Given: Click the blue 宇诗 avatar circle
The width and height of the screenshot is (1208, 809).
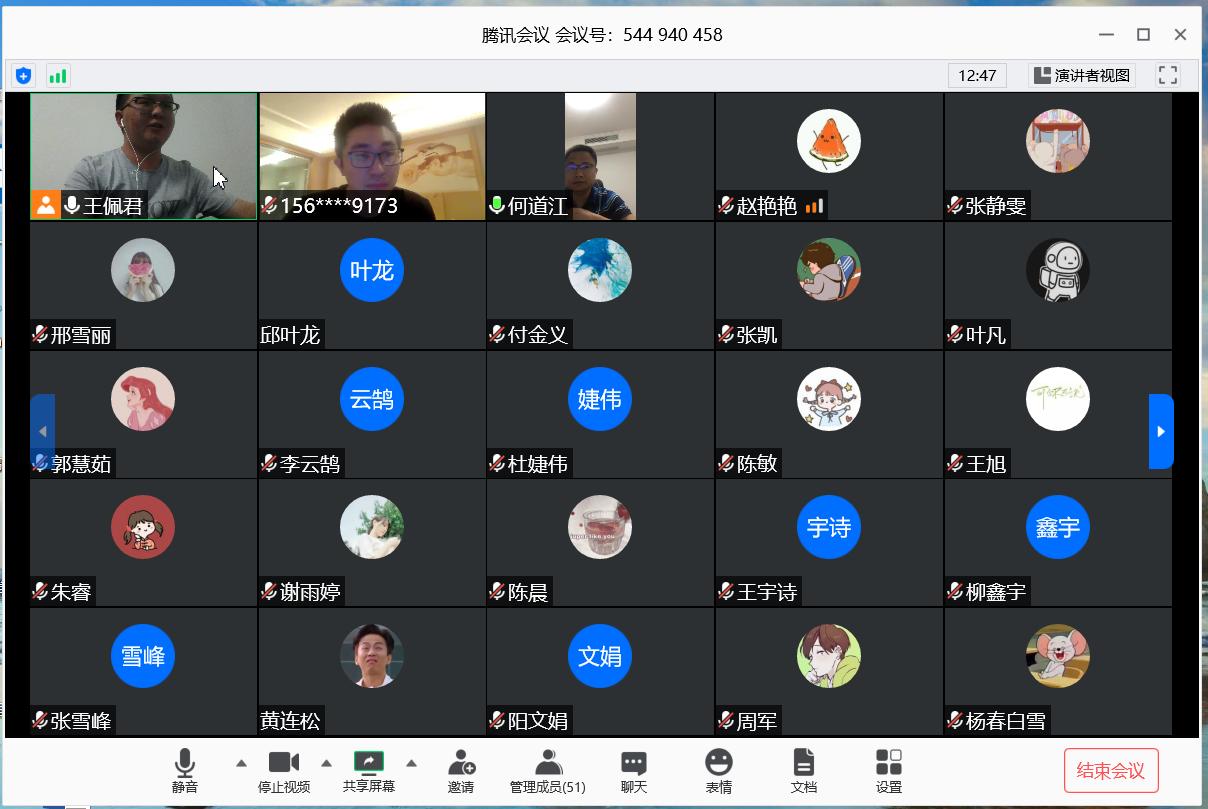Looking at the screenshot, I should tap(829, 527).
